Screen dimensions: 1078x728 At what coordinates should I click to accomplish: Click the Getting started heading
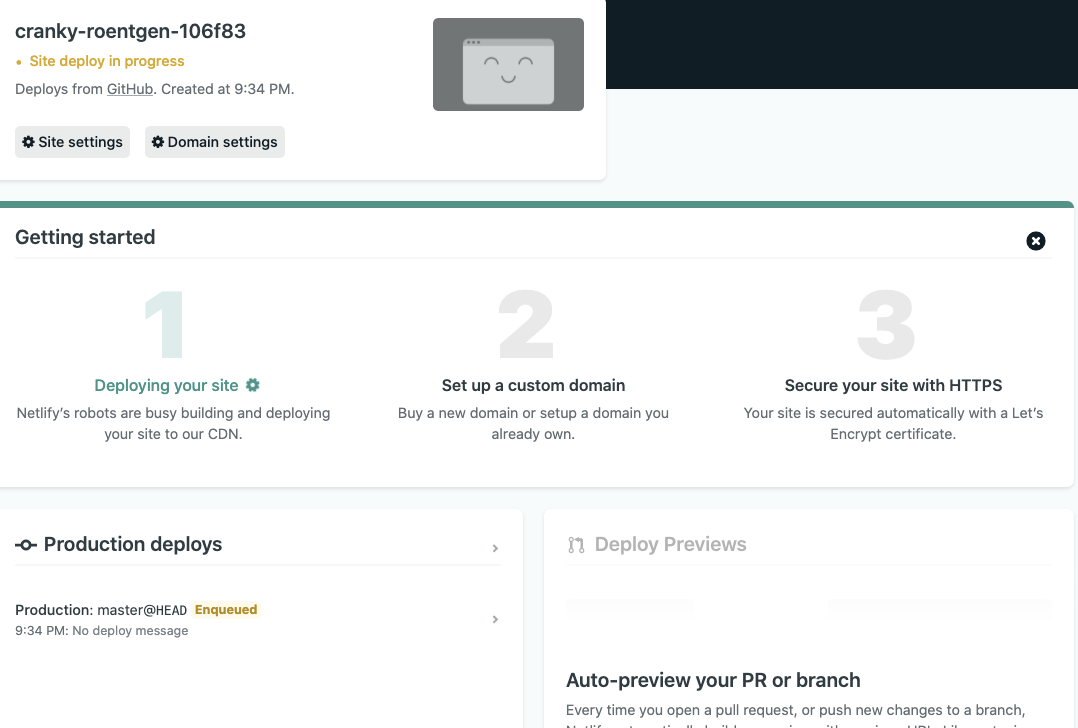point(85,237)
